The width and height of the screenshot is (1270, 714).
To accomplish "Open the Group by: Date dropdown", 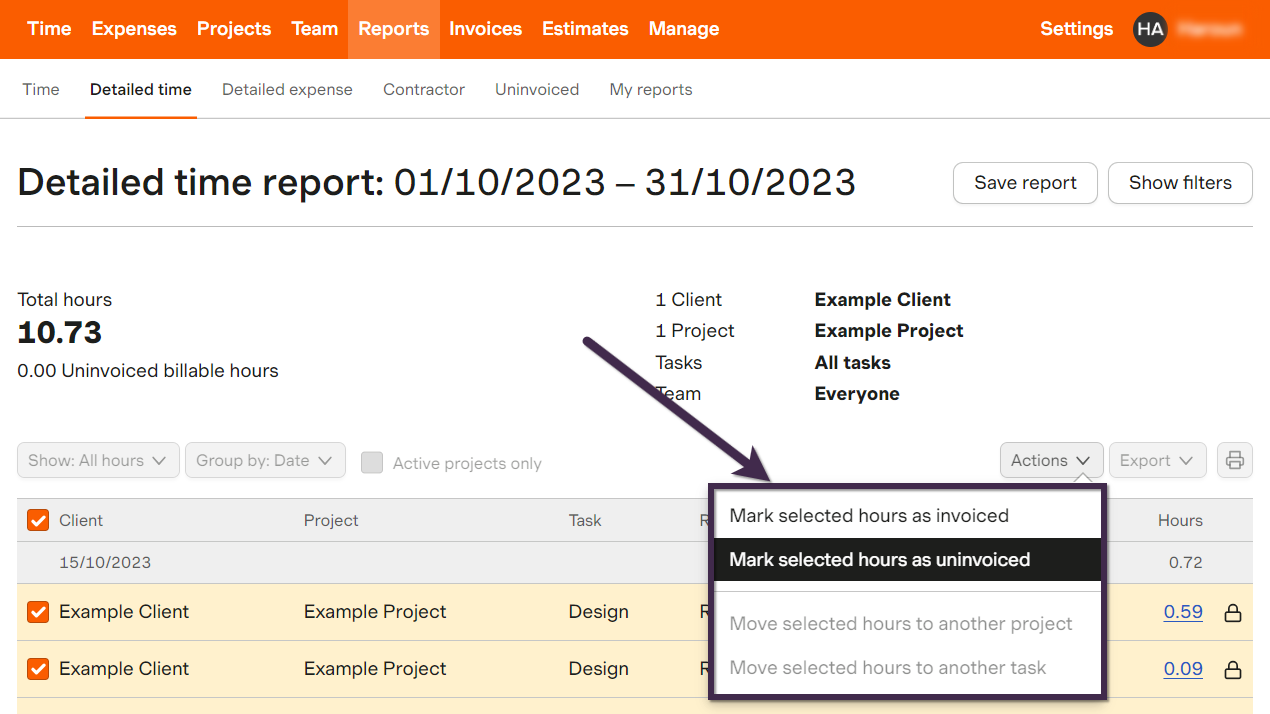I will click(264, 460).
